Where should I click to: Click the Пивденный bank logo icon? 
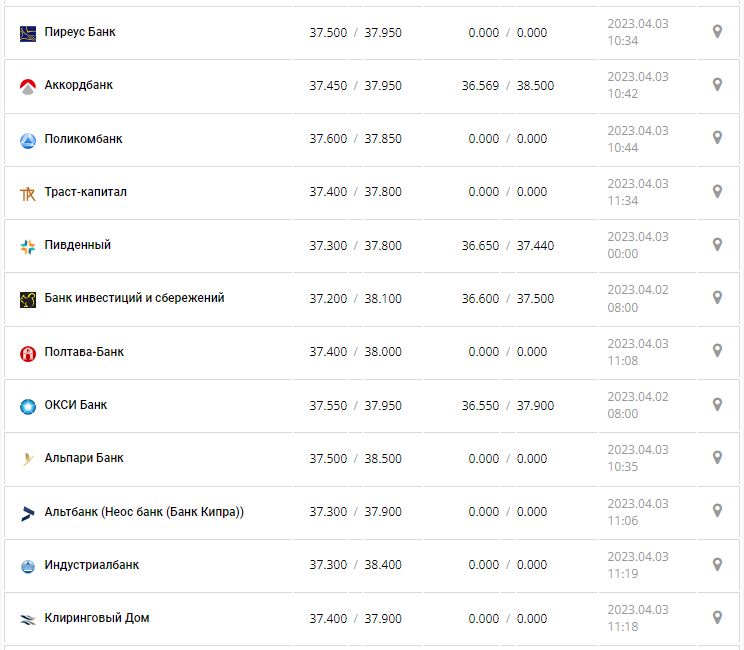(28, 246)
